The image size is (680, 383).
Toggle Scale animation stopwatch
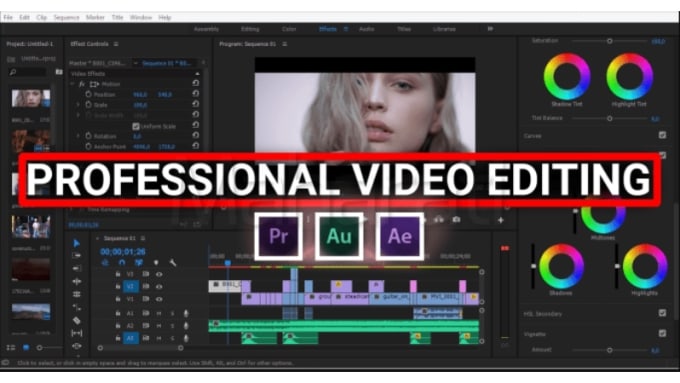coord(88,105)
